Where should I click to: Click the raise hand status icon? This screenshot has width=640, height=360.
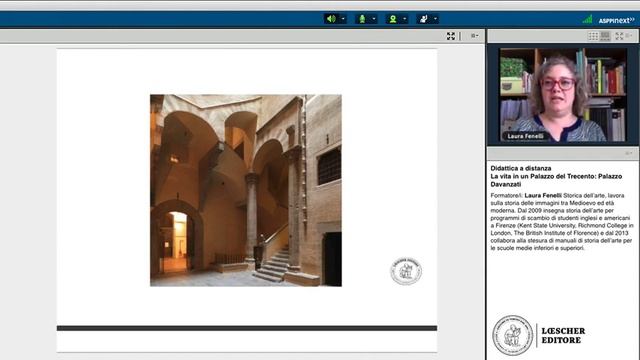(x=424, y=19)
